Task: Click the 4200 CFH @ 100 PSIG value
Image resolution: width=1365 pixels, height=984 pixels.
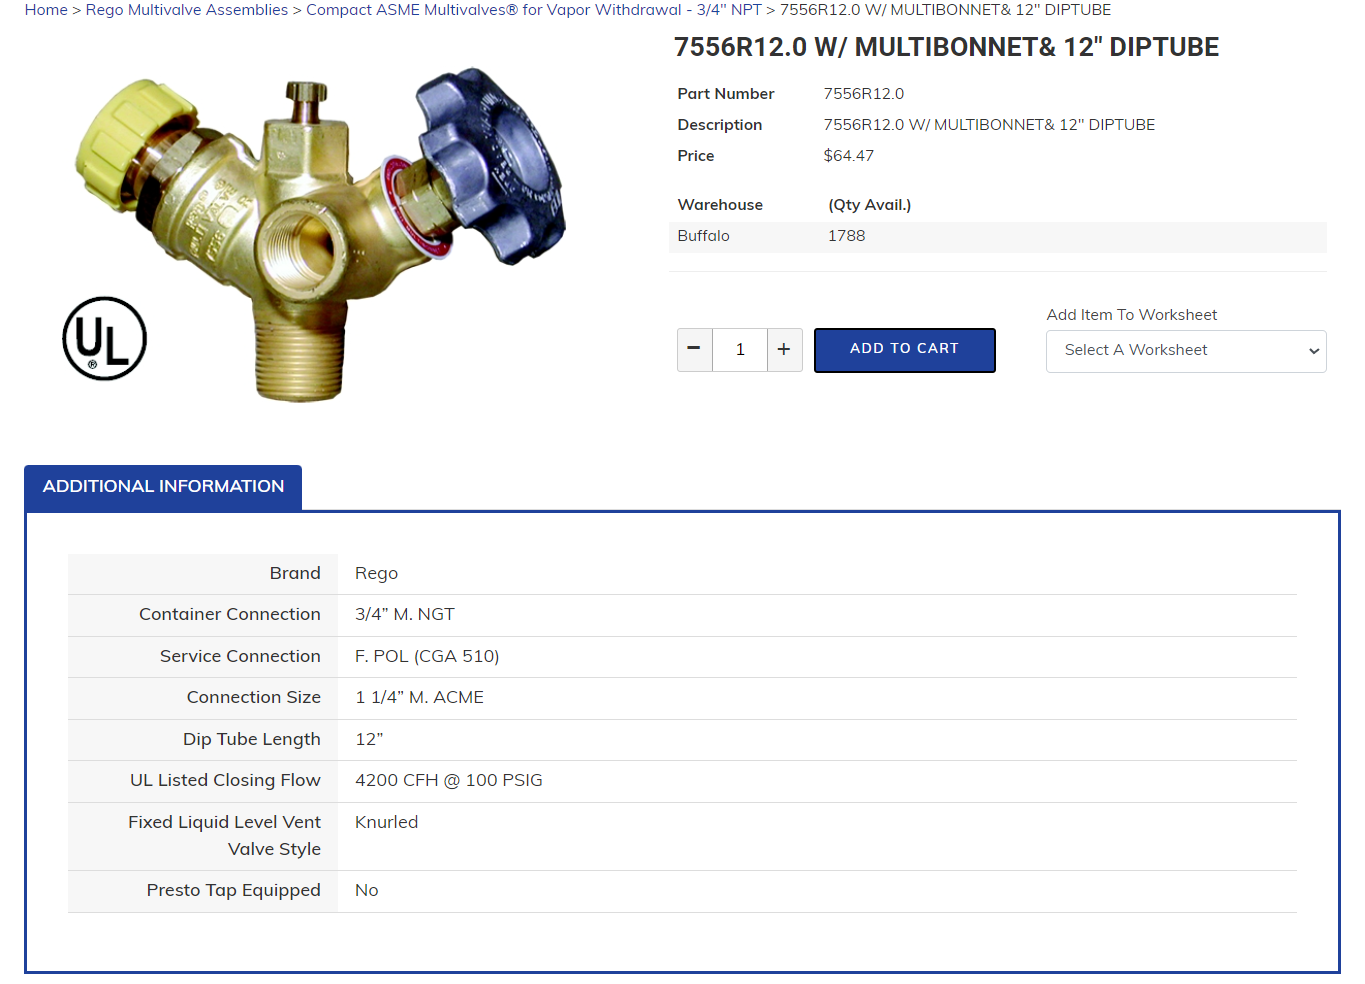Action: [x=449, y=781]
